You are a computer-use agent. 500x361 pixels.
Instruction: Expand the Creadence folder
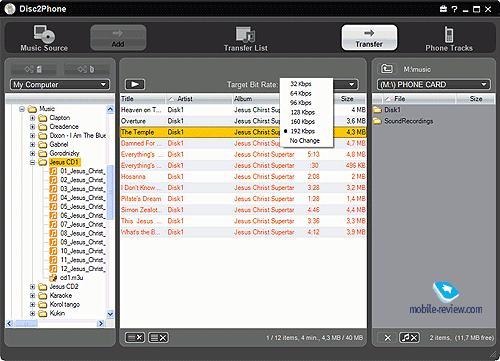tap(32, 127)
